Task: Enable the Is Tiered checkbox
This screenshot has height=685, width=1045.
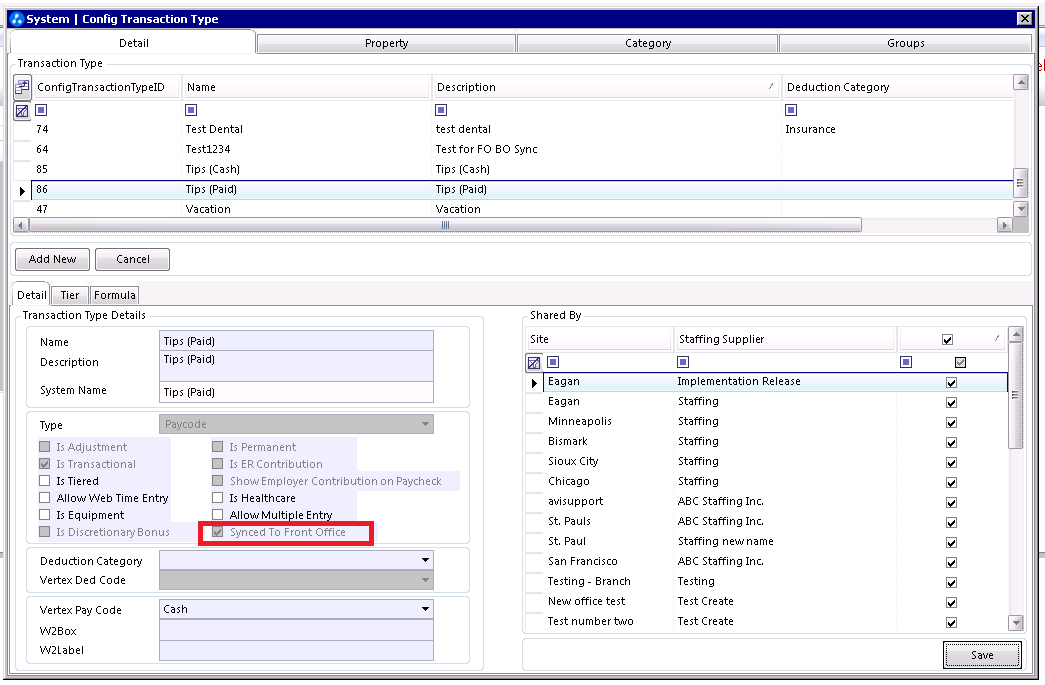Action: point(45,481)
